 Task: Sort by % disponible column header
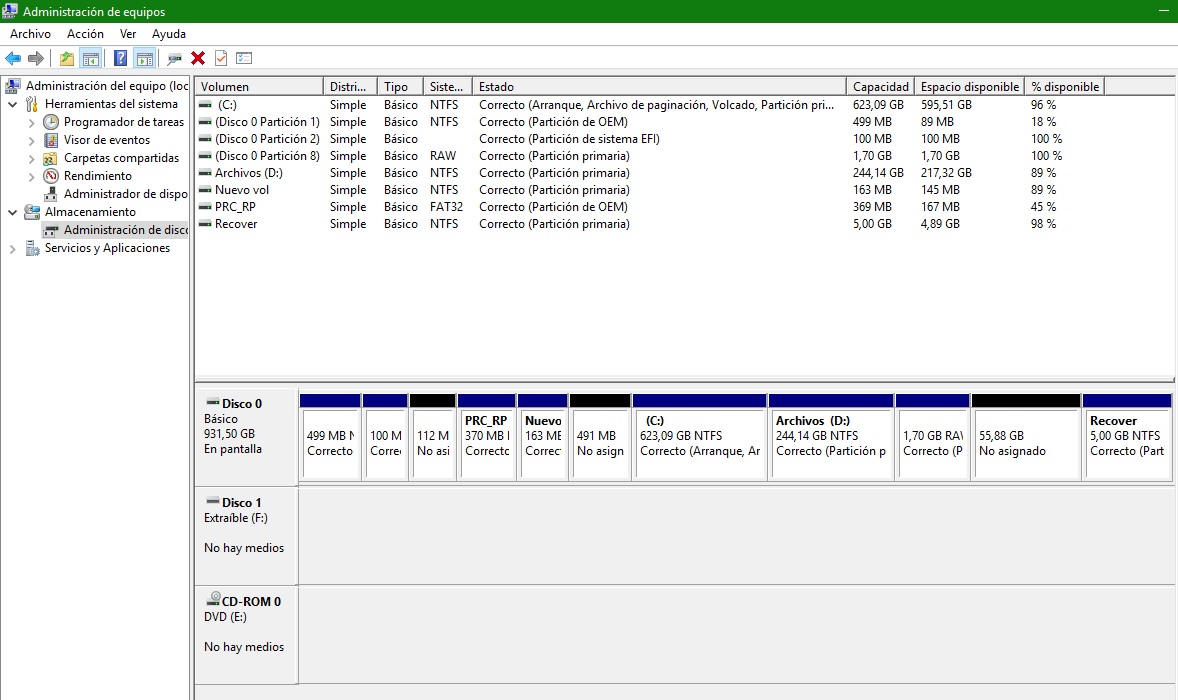click(x=1065, y=86)
